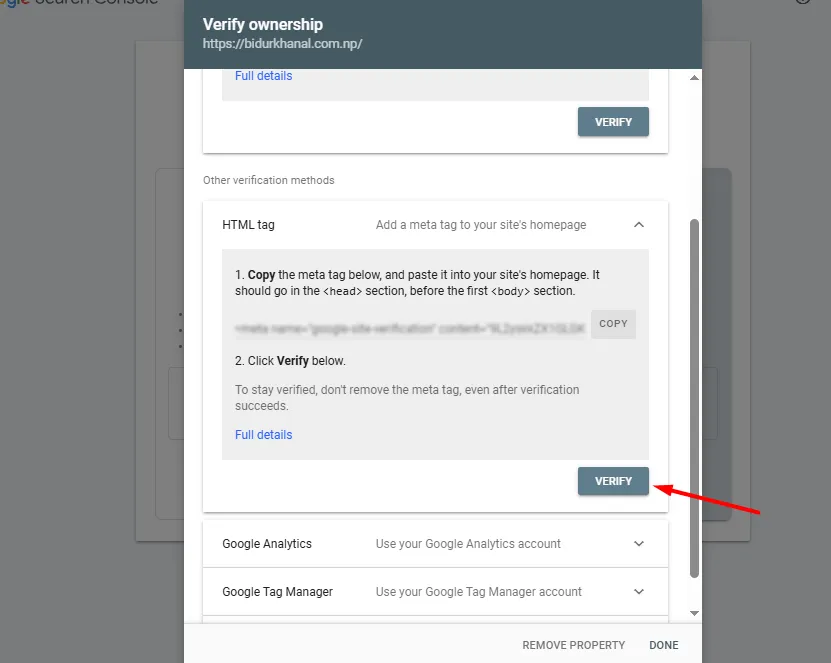Screen dimensions: 831x663
Task: Click the Google Analytics row label
Action: (266, 543)
